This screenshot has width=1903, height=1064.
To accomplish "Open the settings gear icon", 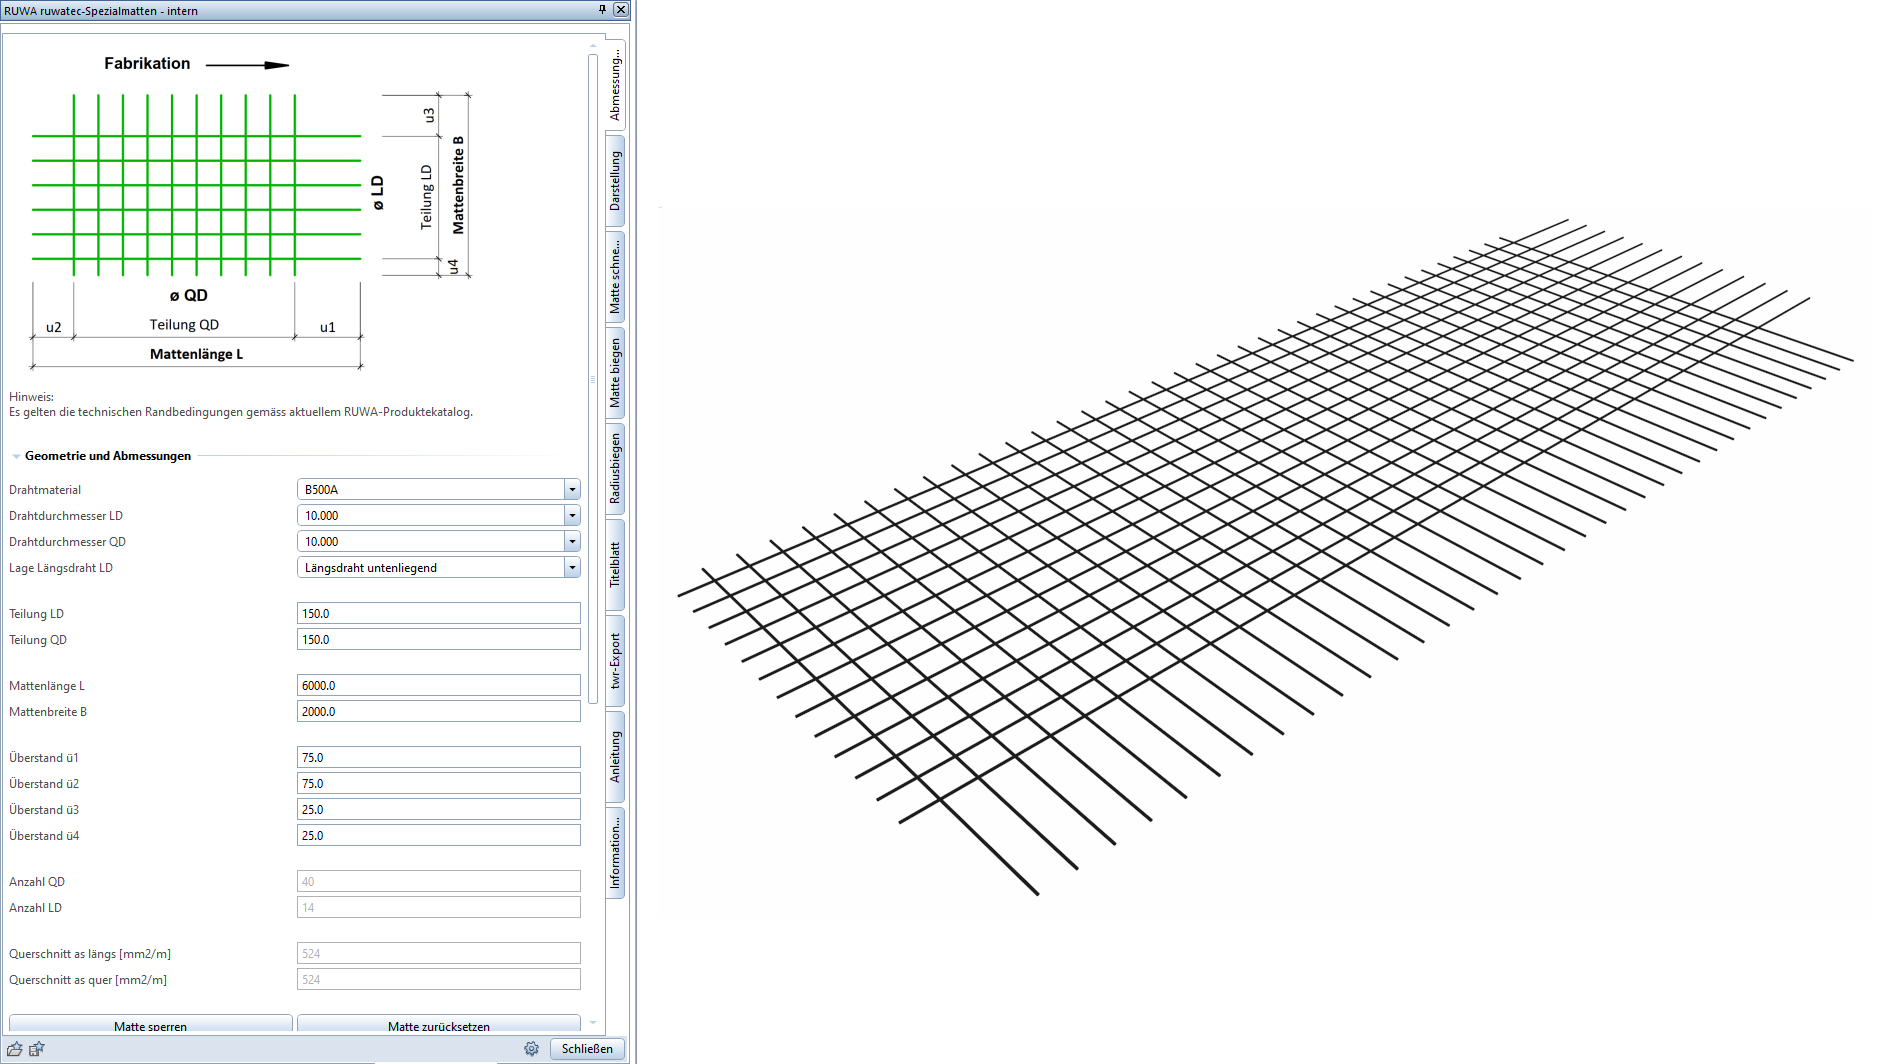I will pyautogui.click(x=531, y=1049).
